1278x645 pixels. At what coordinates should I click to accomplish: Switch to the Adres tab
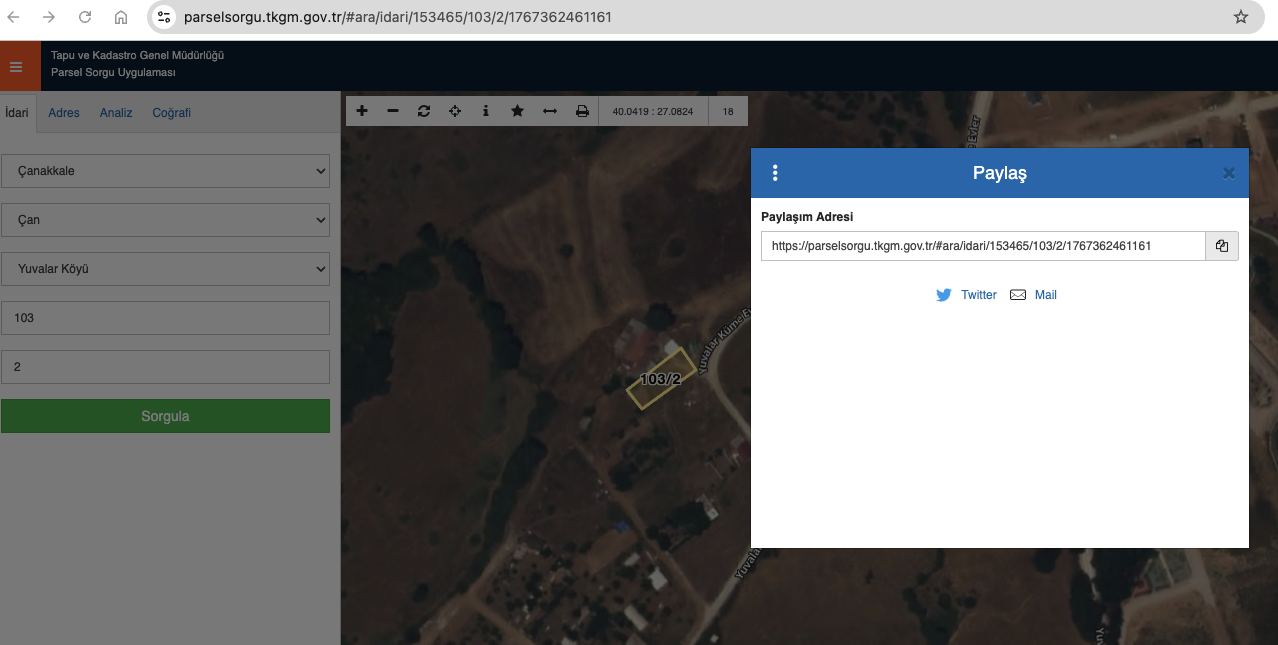tap(64, 113)
